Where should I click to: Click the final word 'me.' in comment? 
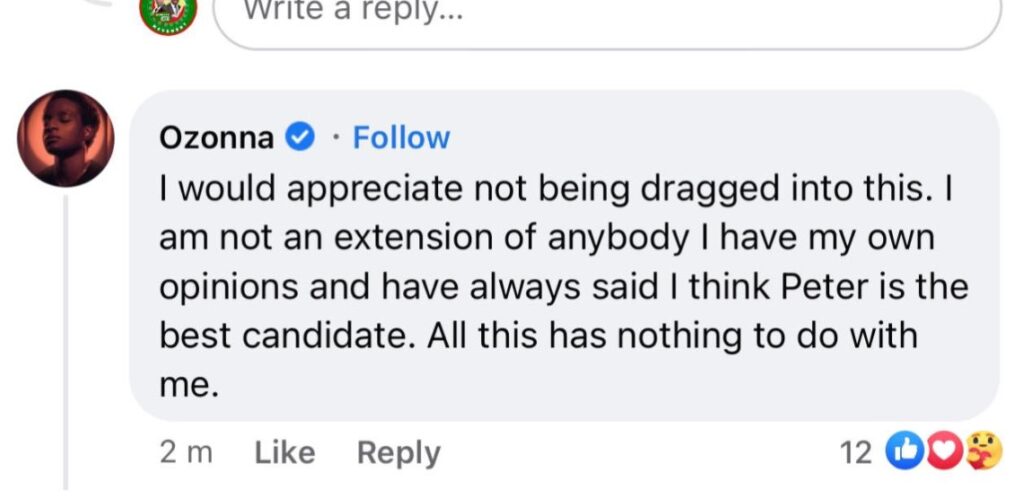pos(188,384)
